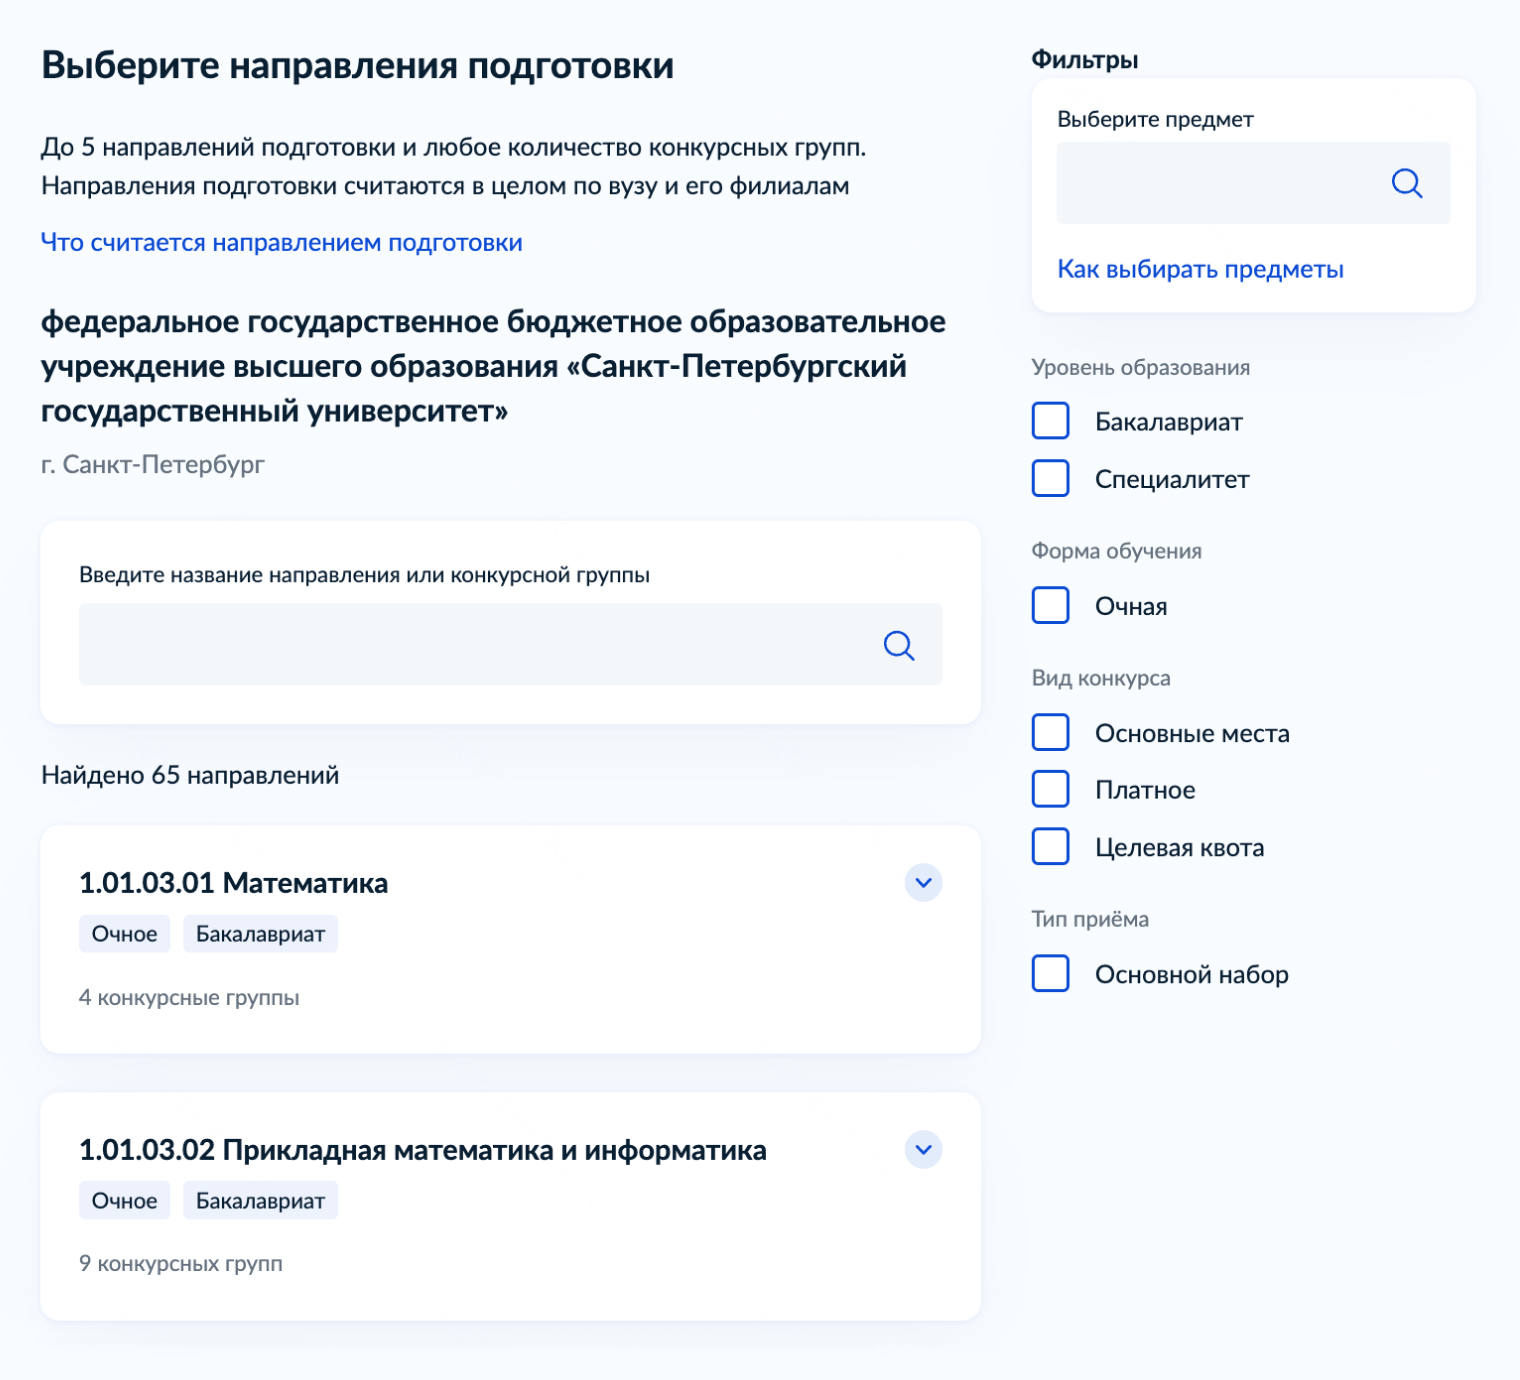This screenshot has height=1380, width=1520.
Task: Click 'Найдено 65 направлений' text
Action: tap(190, 775)
